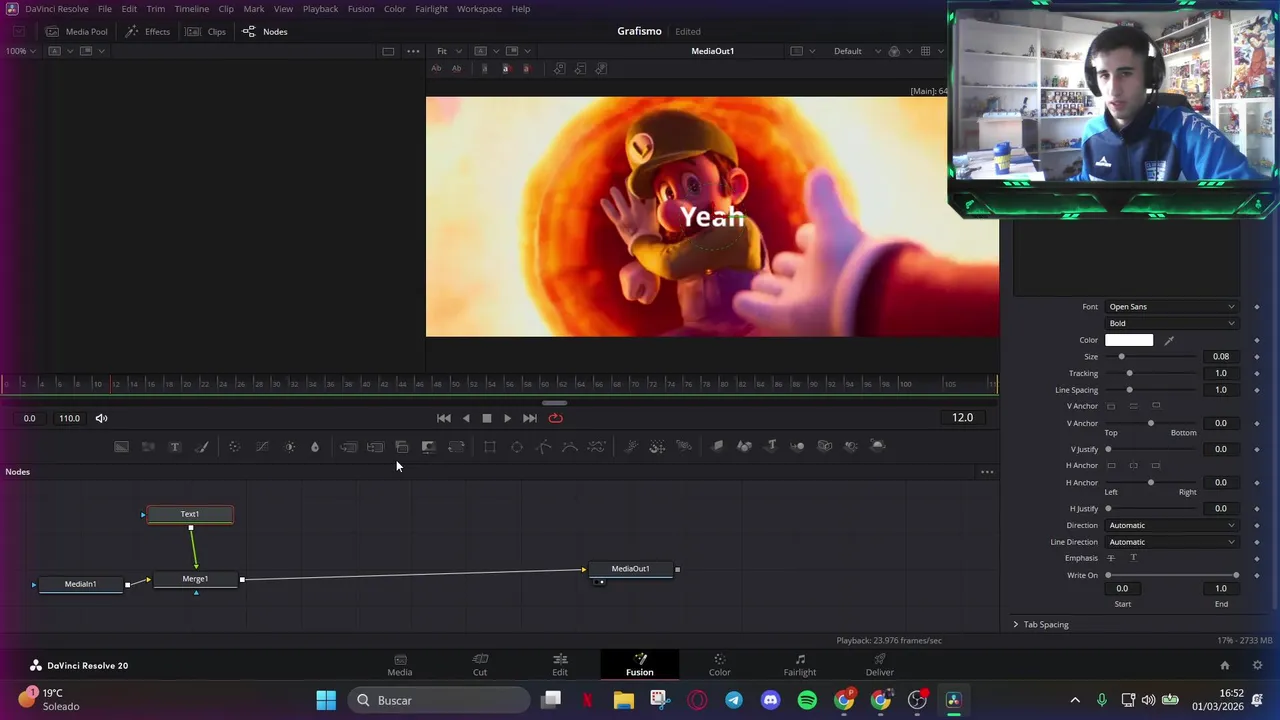This screenshot has height=720, width=1280.
Task: Add a B-Spline mask tool
Action: coord(570,447)
